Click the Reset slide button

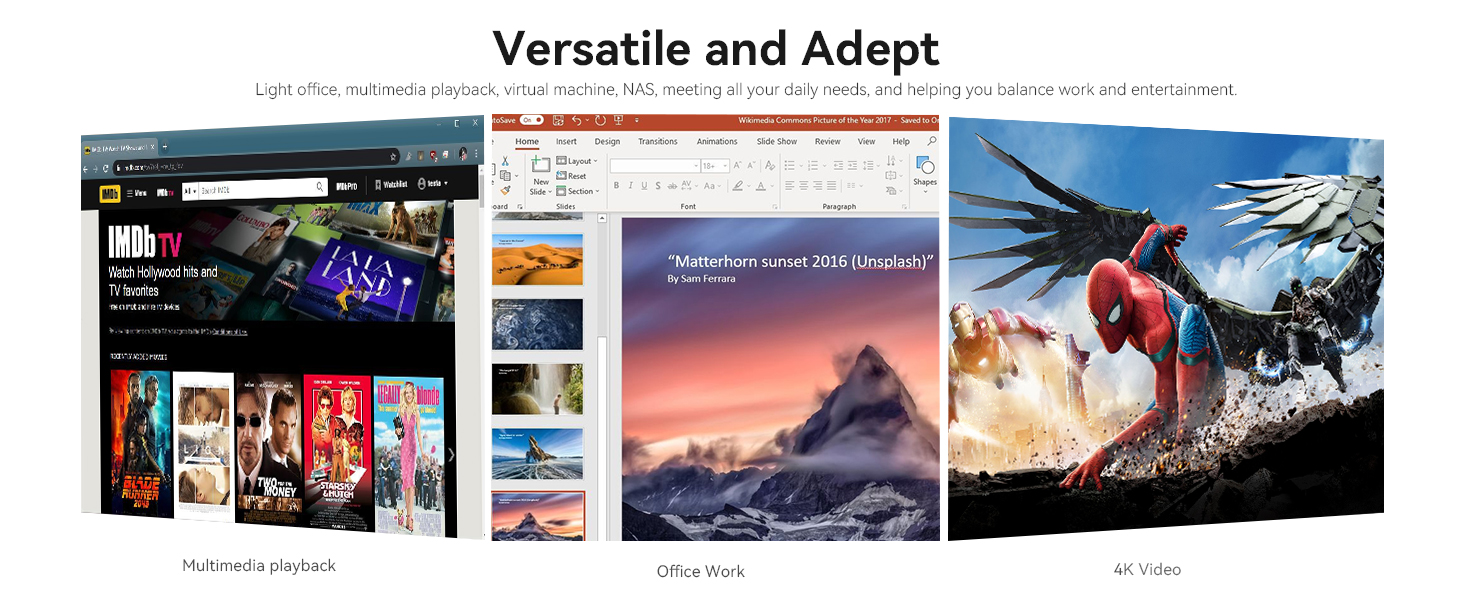(x=571, y=176)
